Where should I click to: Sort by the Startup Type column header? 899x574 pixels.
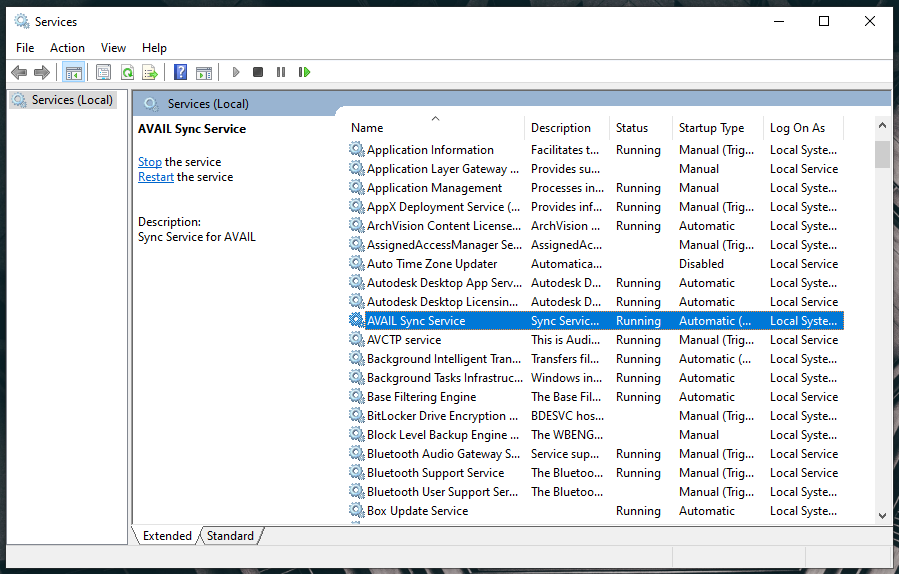[x=717, y=128]
